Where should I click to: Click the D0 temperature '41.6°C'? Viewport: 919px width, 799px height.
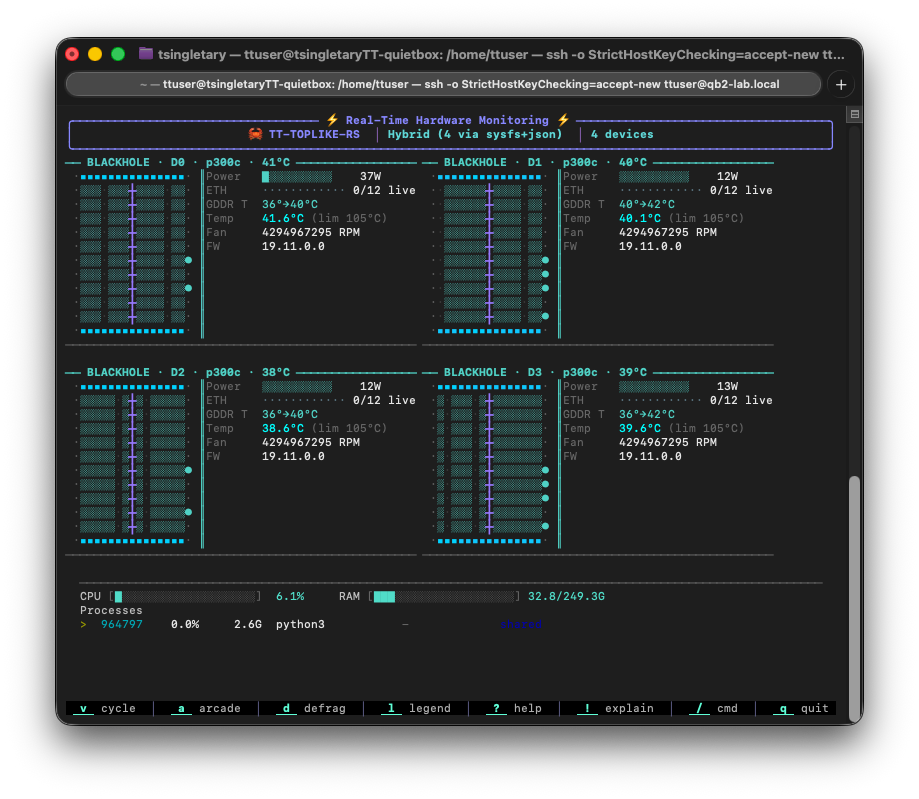coord(283,218)
